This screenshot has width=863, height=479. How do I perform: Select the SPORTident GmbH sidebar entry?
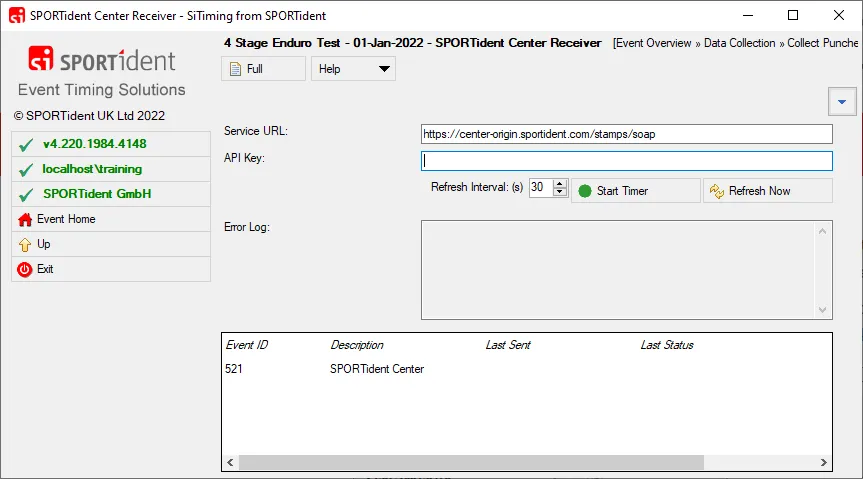[111, 194]
